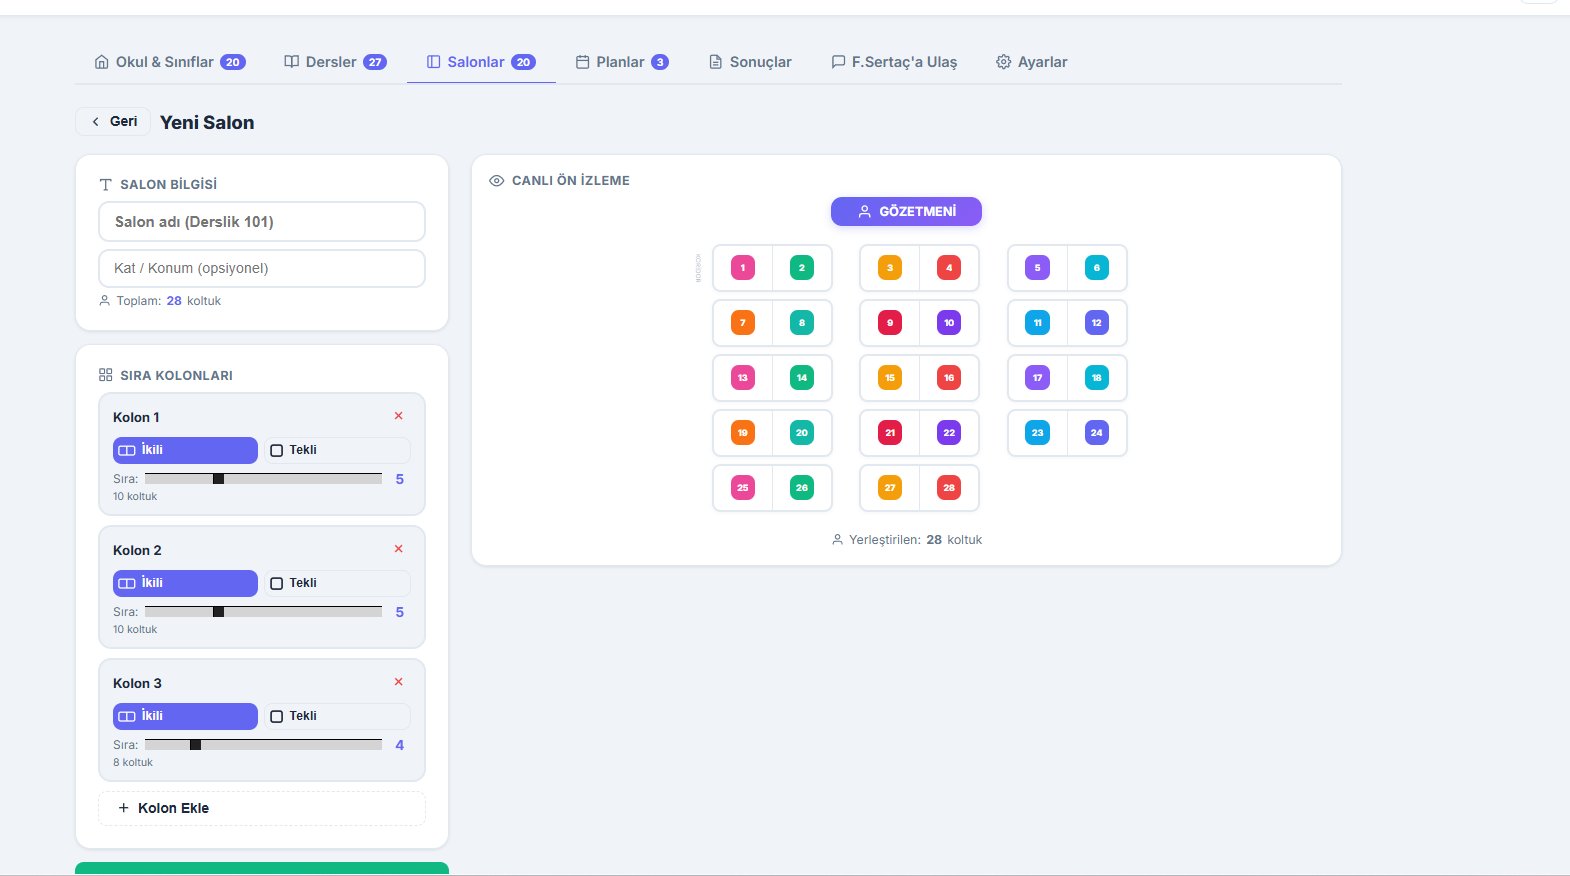1570x876 pixels.
Task: Delete Kolon 2 using the X icon
Action: point(398,549)
